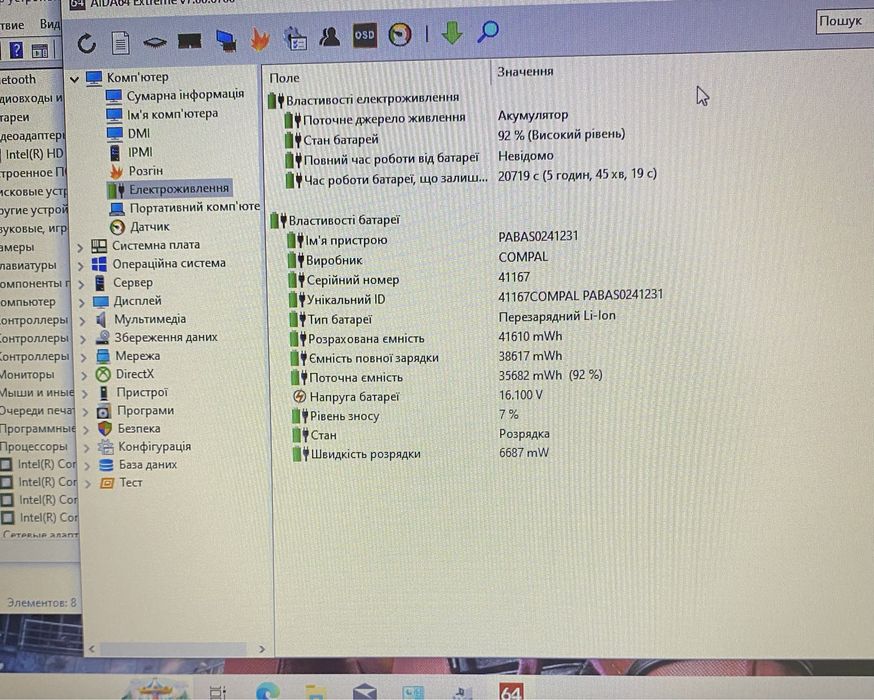Click the green download arrow icon

[452, 32]
